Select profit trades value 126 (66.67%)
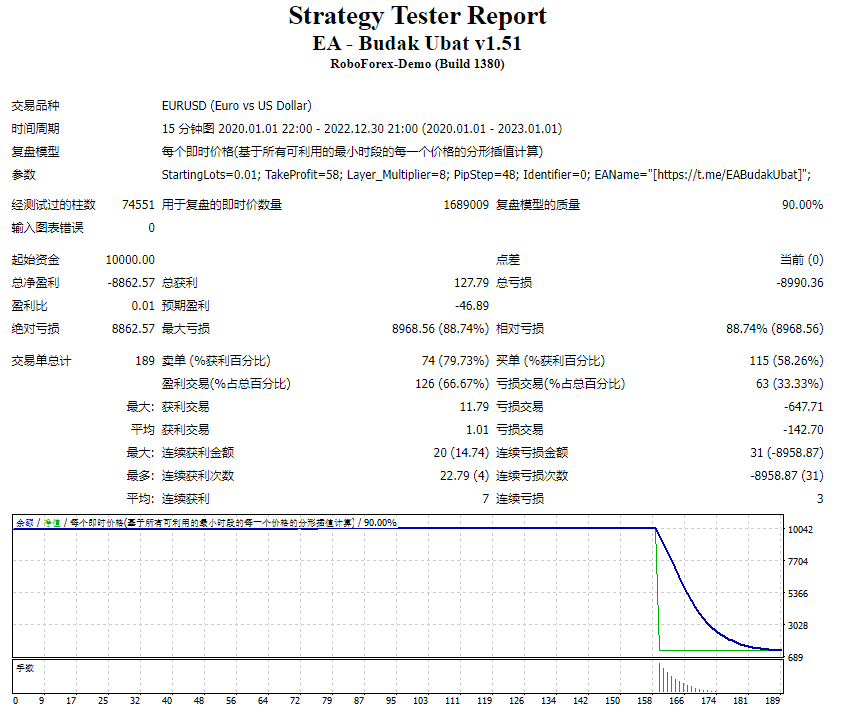This screenshot has width=847, height=713. click(452, 384)
